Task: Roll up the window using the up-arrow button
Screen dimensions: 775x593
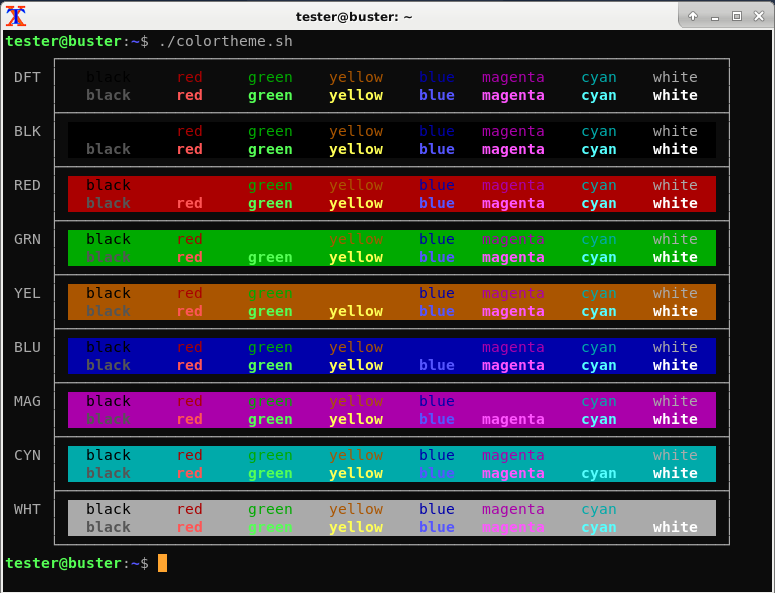Action: [694, 16]
